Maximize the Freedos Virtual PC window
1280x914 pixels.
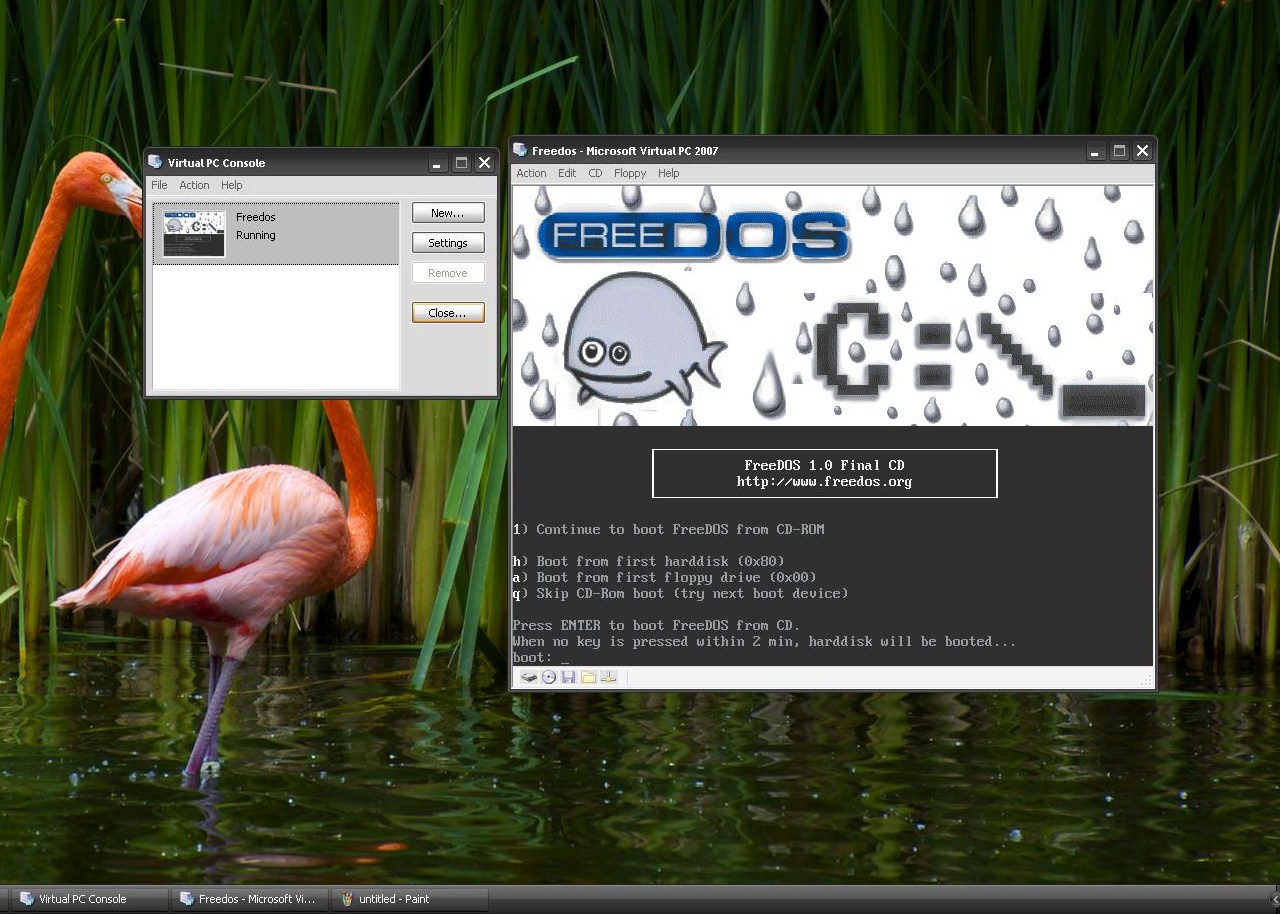point(1119,151)
